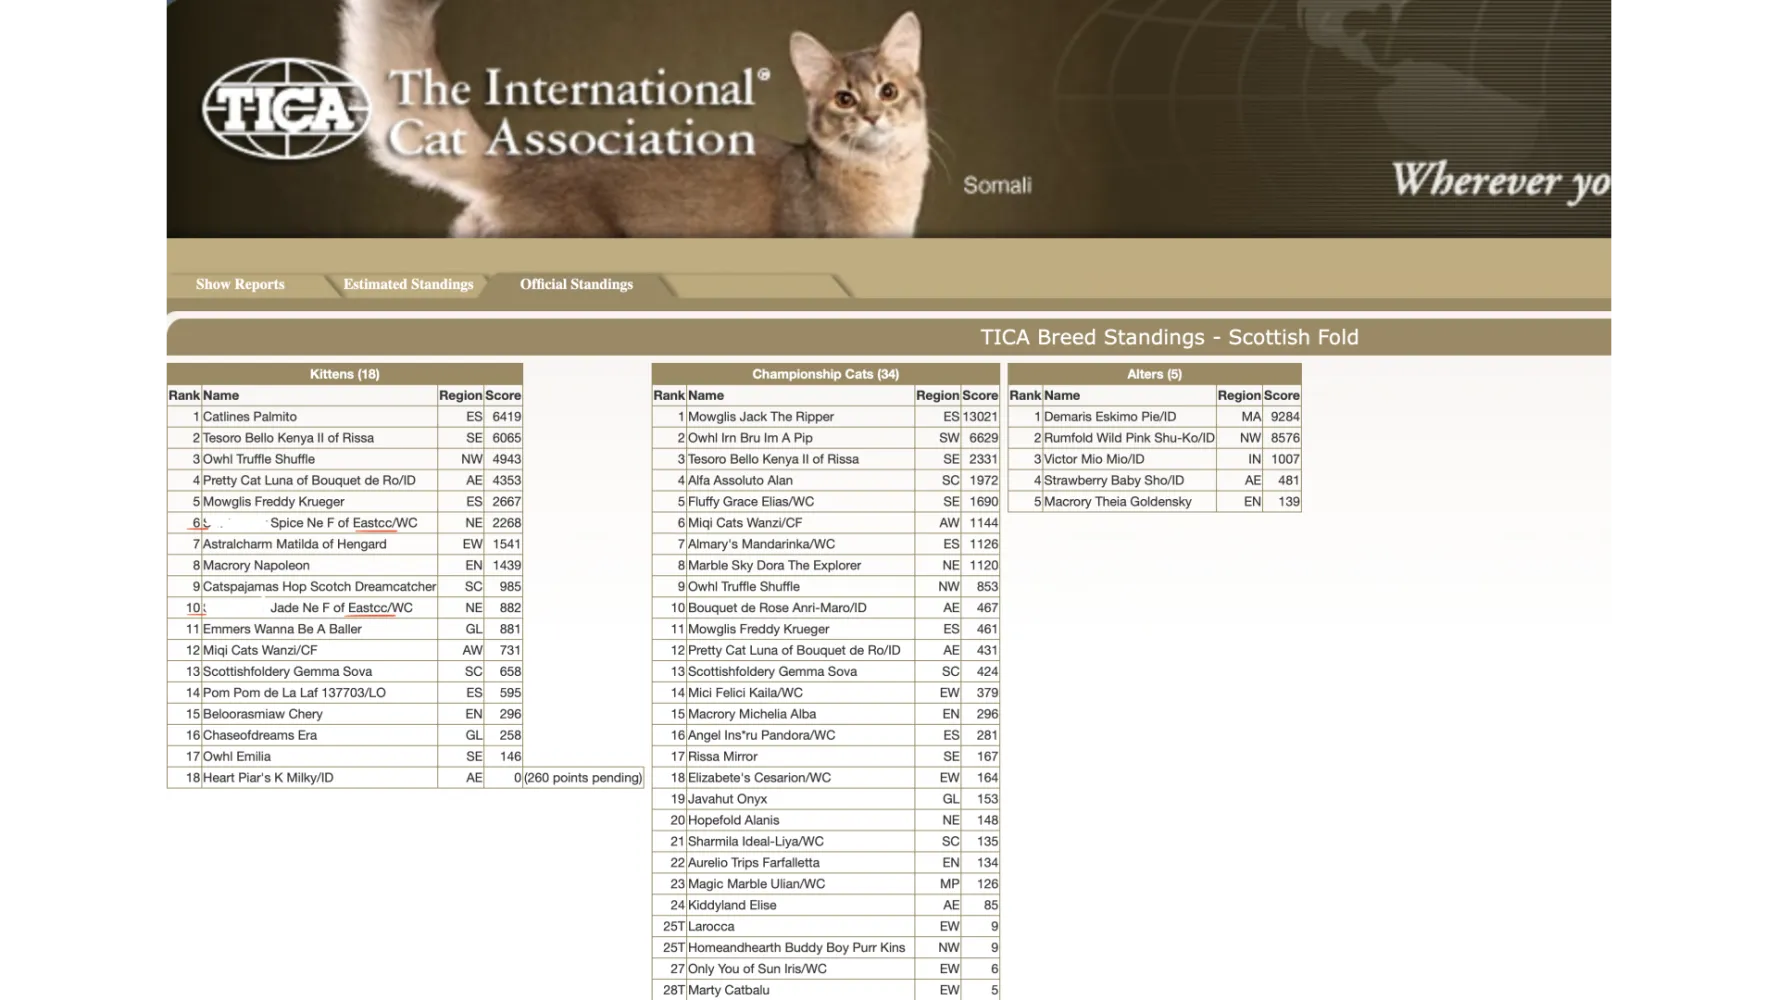Viewport: 1778px width, 1000px height.
Task: Select Chaseofdreams Era row
Action: pyautogui.click(x=345, y=735)
